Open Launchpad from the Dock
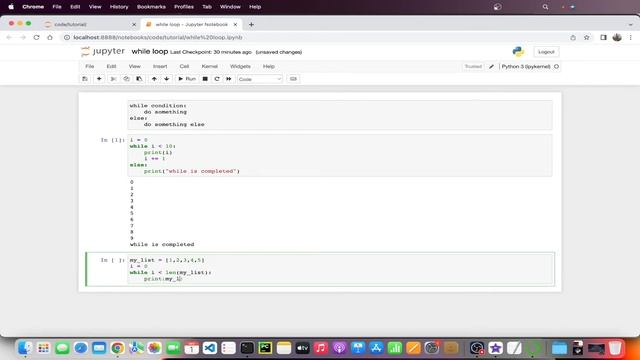 (43, 348)
